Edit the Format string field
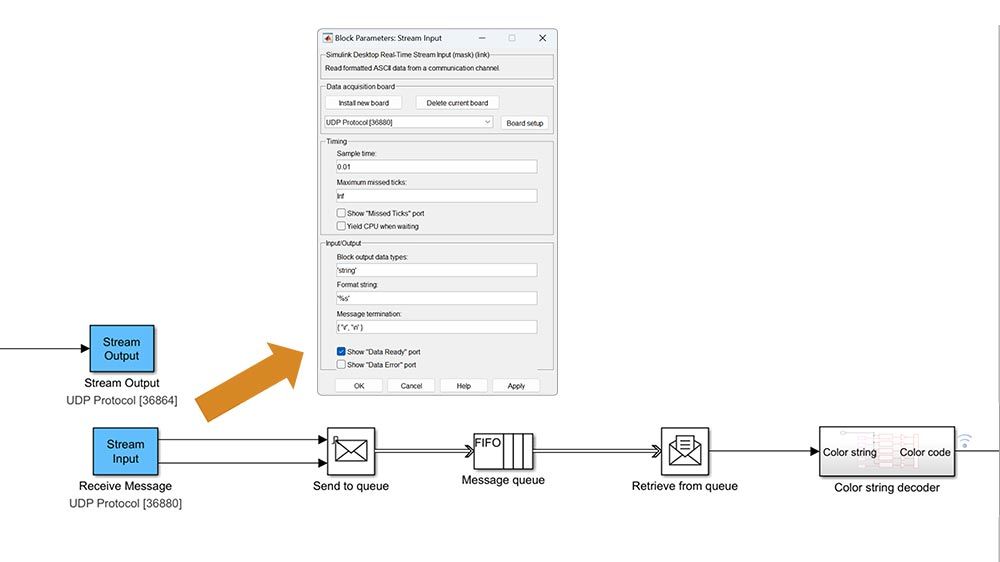Image resolution: width=1000 pixels, height=562 pixels. tap(436, 298)
